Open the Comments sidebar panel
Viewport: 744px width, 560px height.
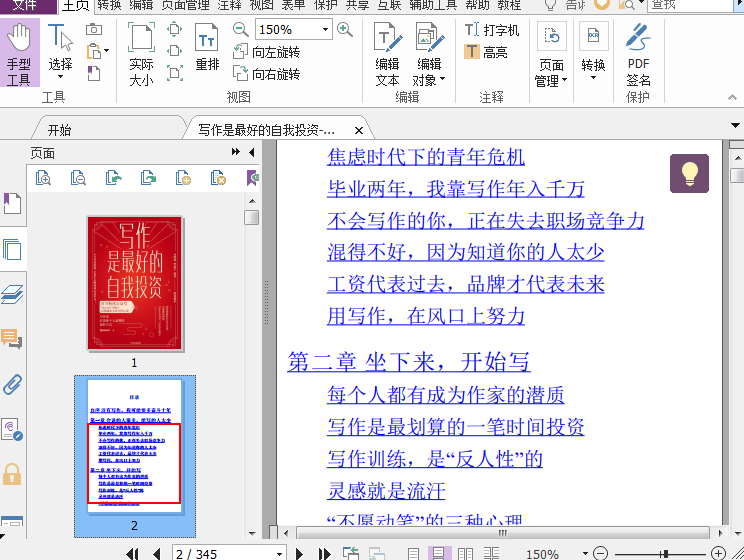12,339
